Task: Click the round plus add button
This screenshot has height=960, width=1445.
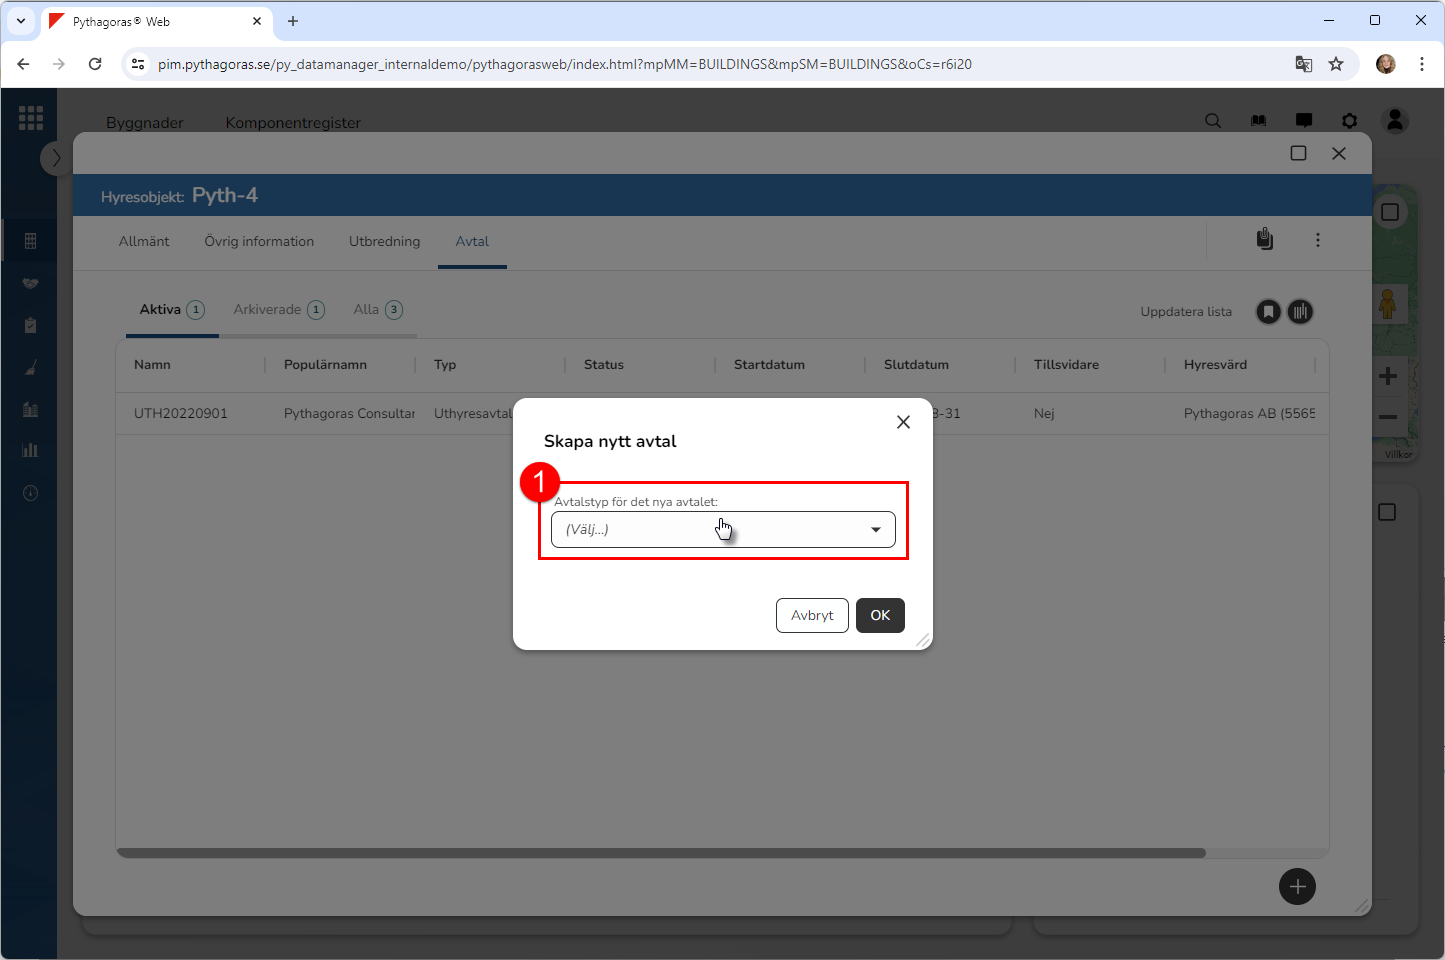Action: click(x=1297, y=887)
